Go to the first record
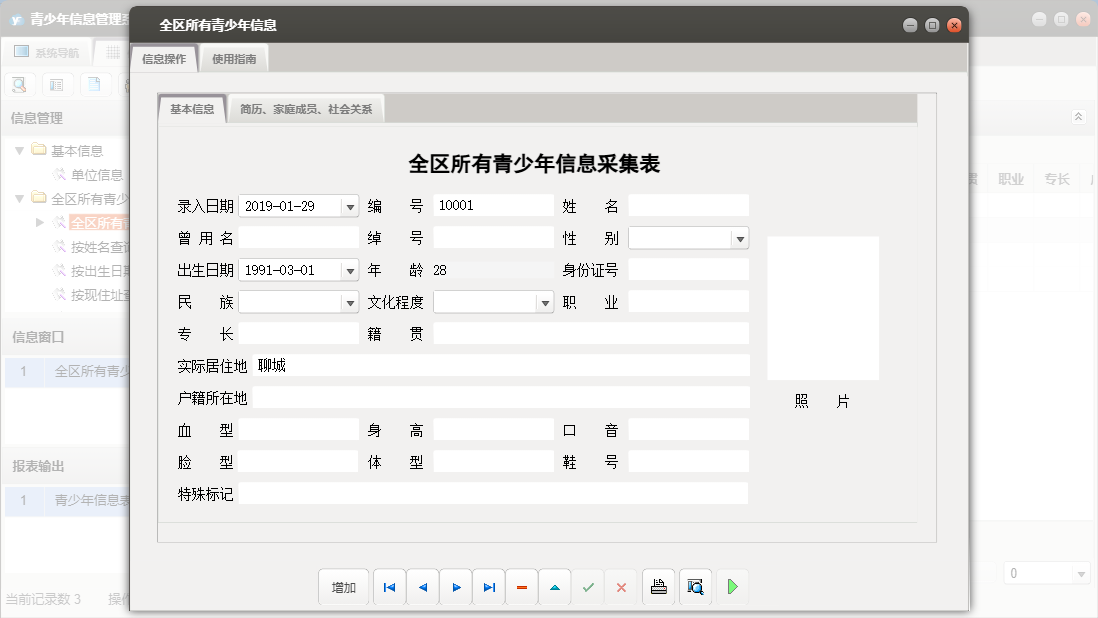Screen dimensions: 1098x618 389,587
